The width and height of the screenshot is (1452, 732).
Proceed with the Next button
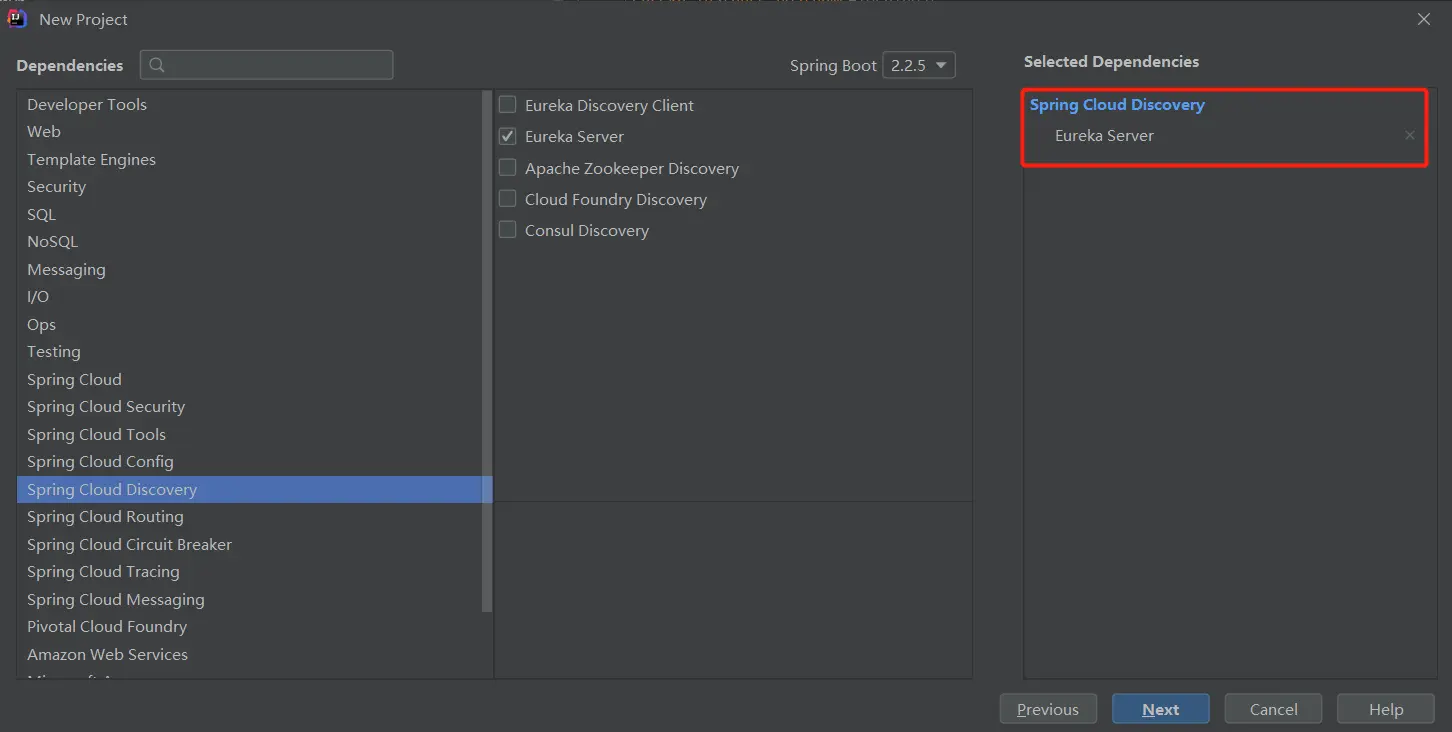[1161, 709]
